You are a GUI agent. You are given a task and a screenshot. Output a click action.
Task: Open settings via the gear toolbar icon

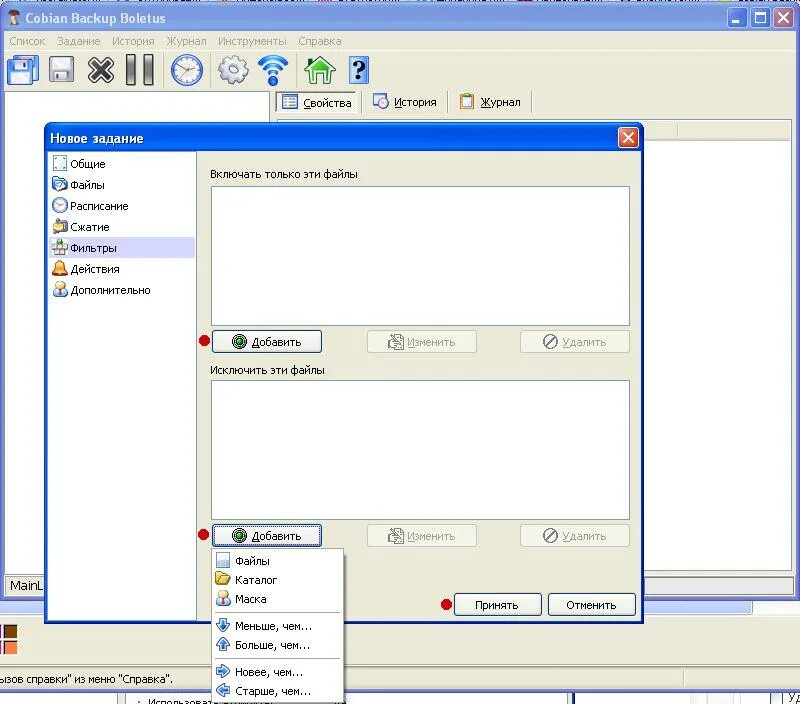click(233, 70)
